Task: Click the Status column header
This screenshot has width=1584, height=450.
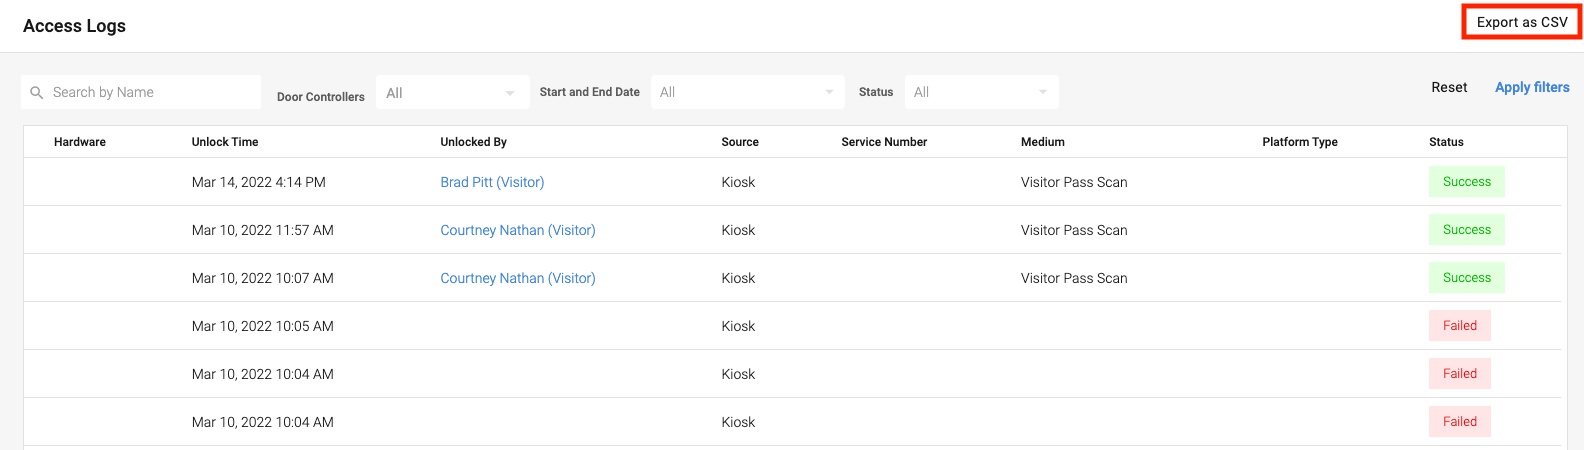Action: (x=1446, y=142)
